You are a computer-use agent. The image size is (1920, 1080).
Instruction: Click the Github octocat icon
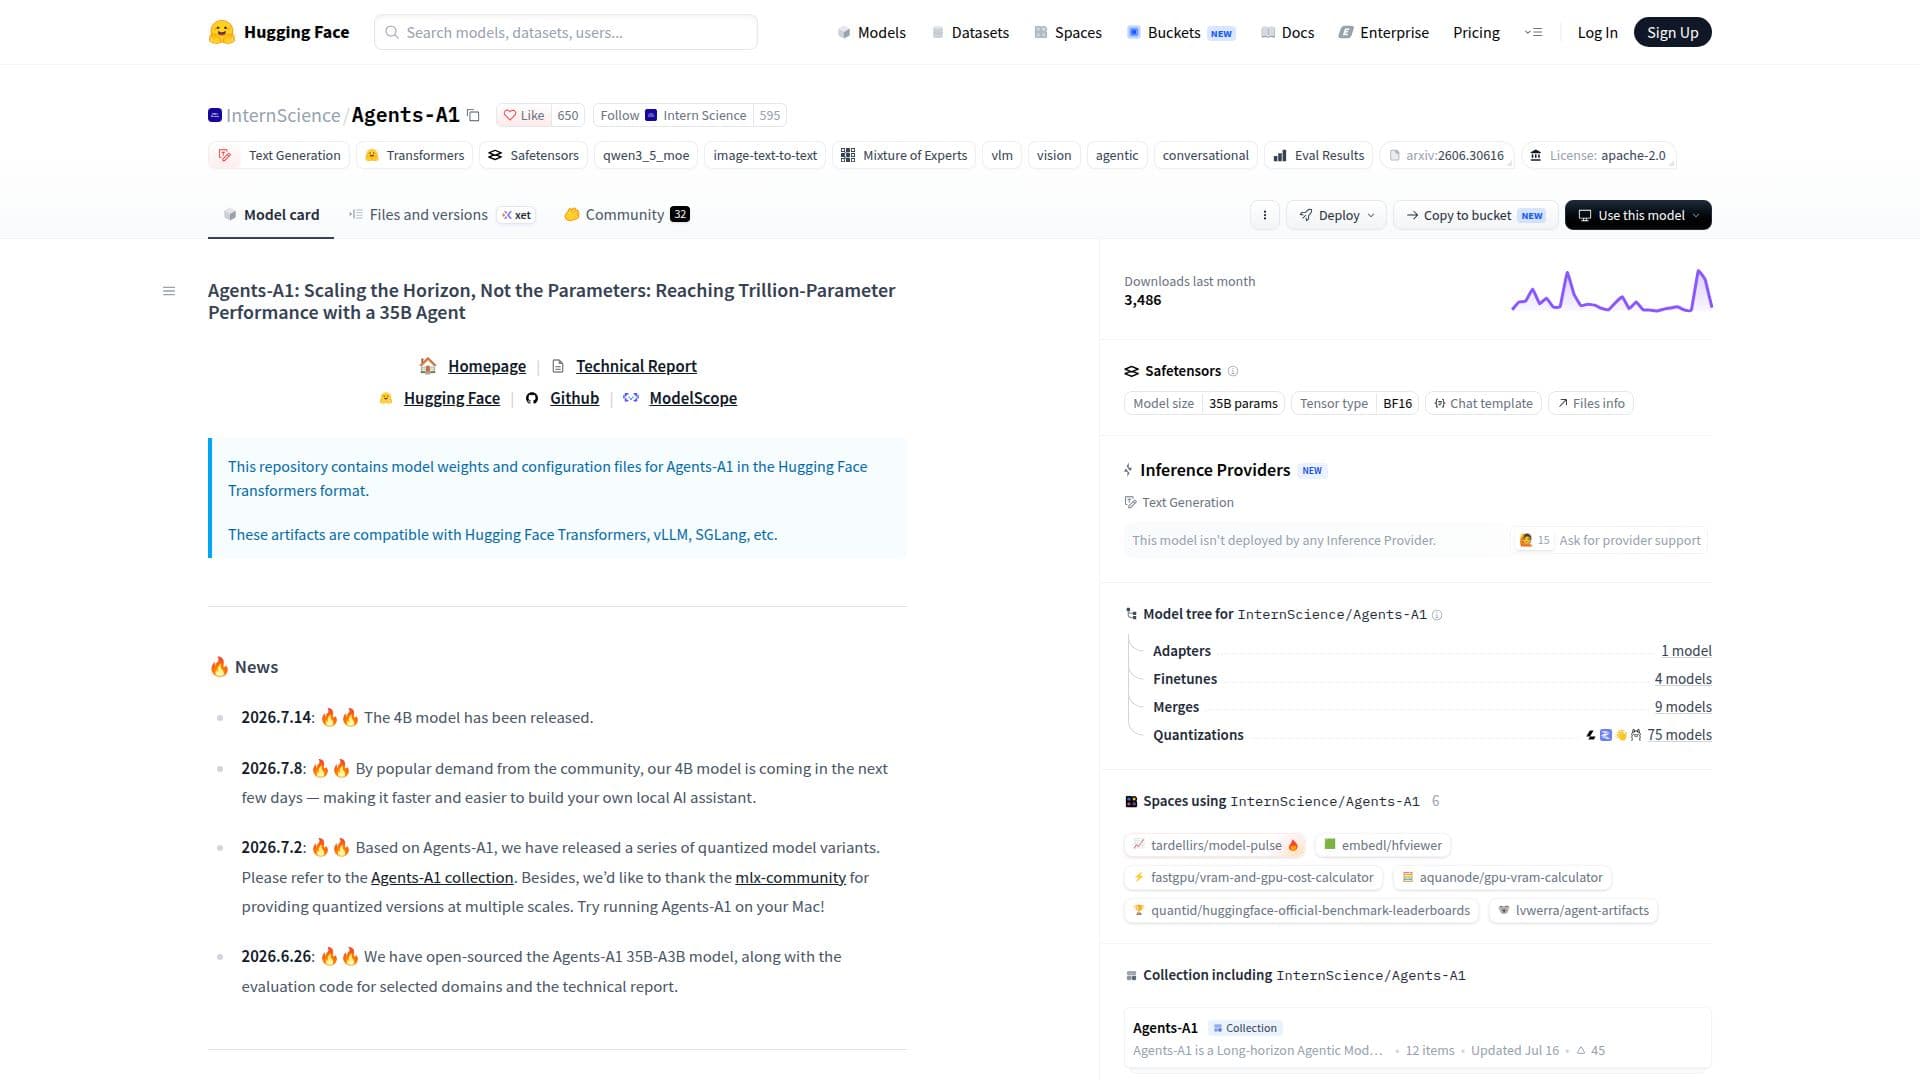coord(532,398)
